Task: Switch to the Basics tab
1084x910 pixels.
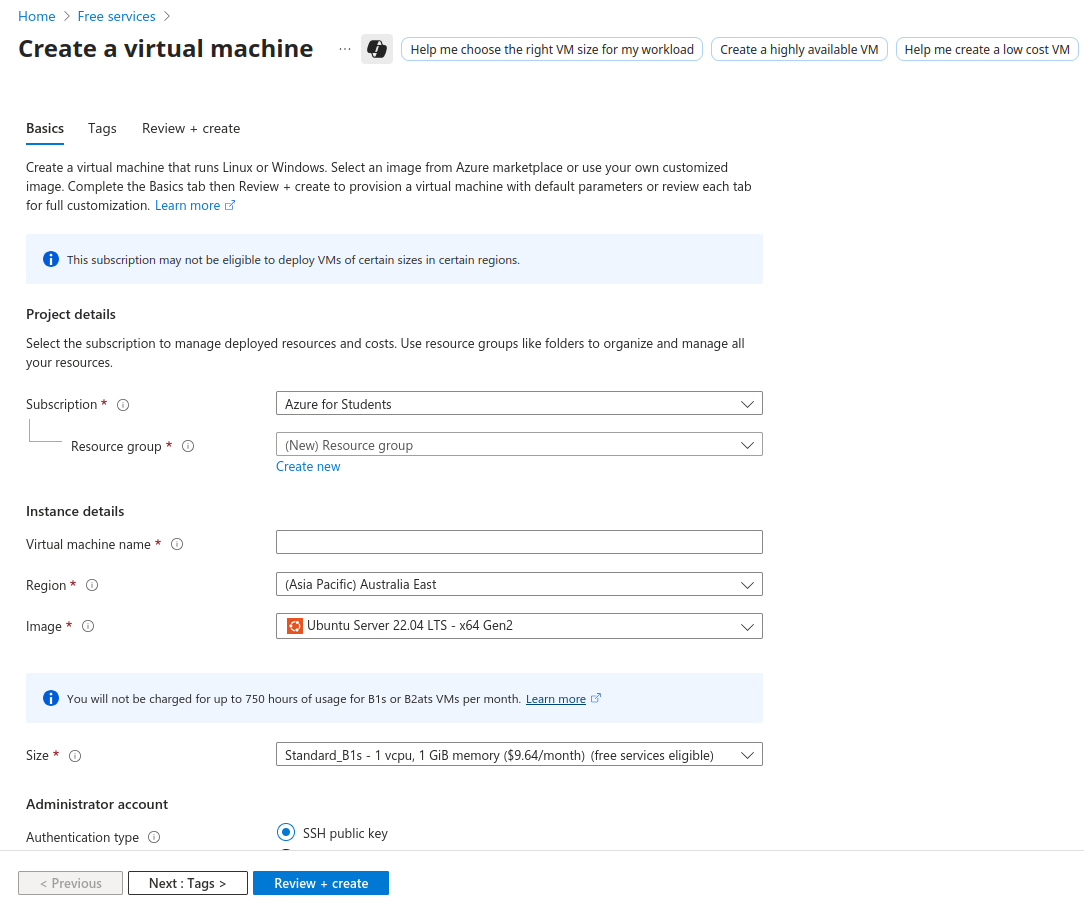Action: (x=45, y=129)
